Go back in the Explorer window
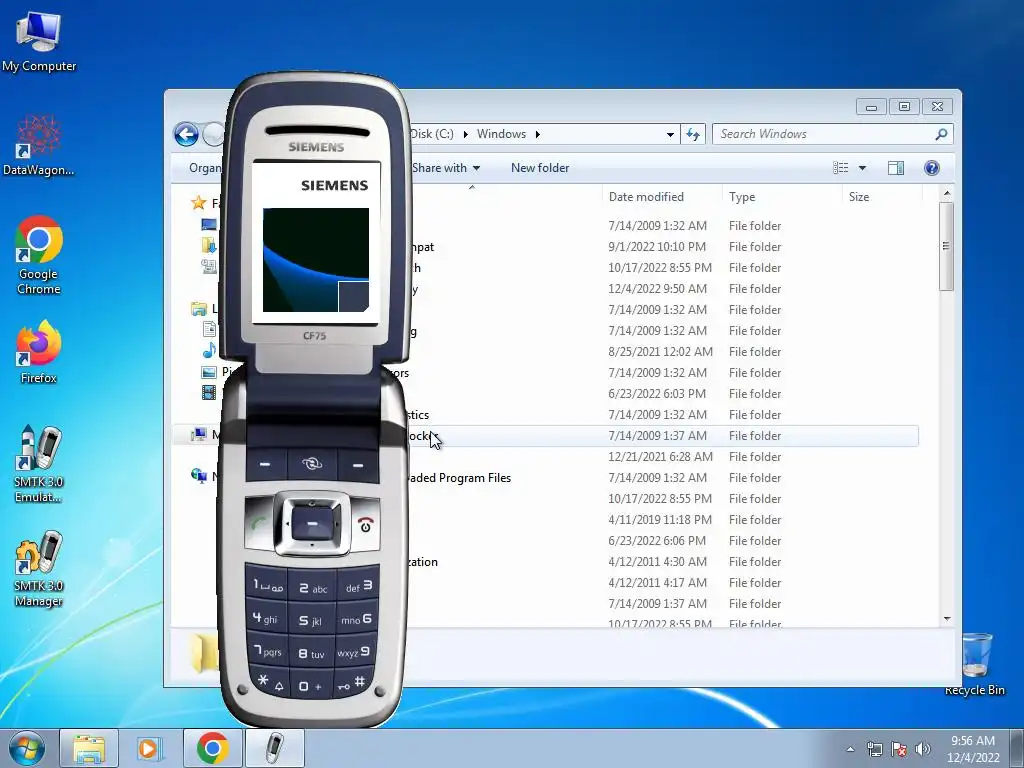 (186, 135)
